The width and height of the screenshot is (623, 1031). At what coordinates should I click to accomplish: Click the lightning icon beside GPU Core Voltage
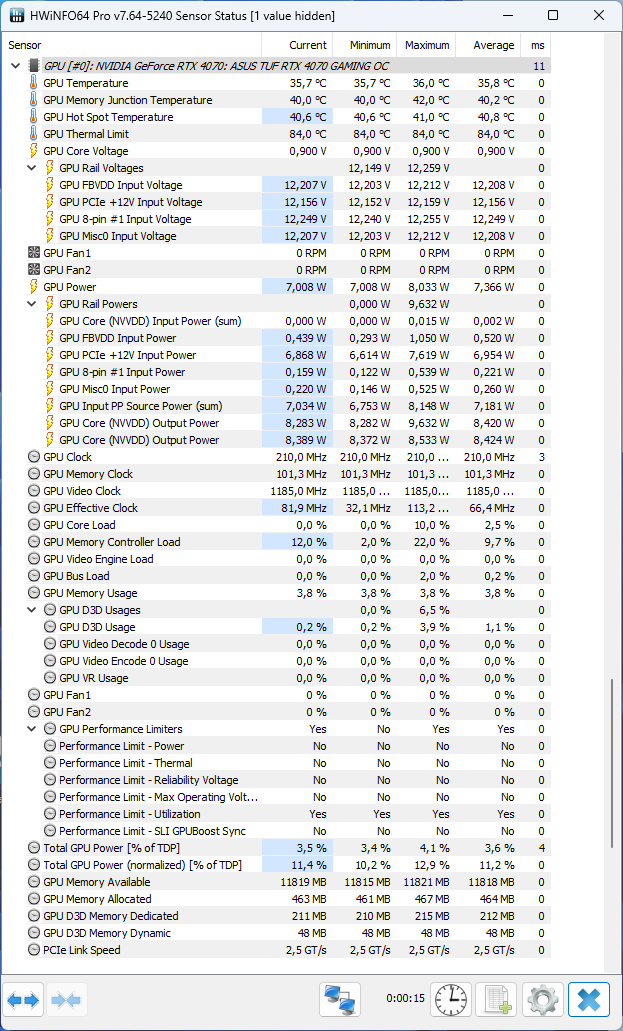pyautogui.click(x=34, y=151)
